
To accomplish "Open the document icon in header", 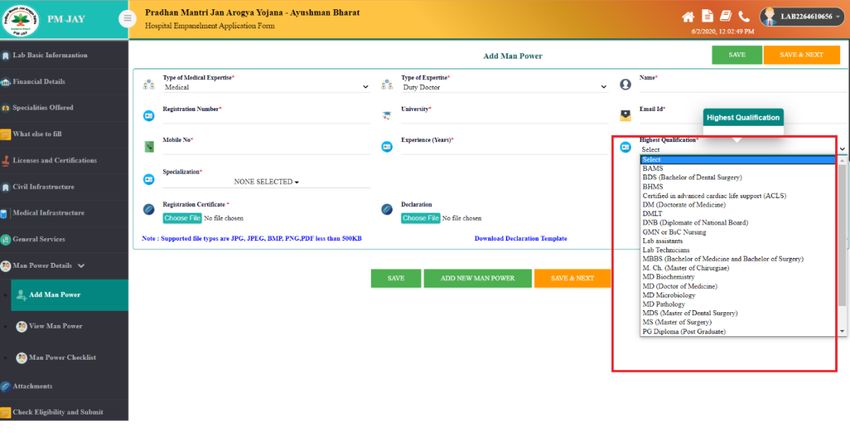I will [x=707, y=16].
